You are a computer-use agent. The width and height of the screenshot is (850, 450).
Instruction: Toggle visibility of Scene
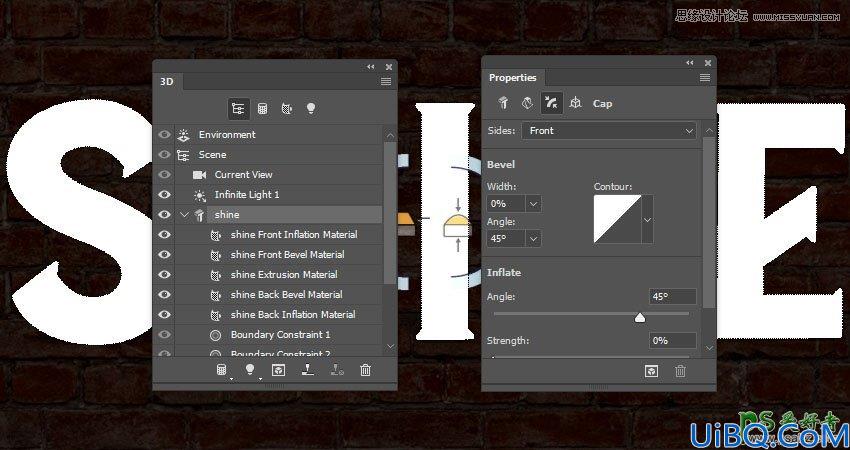164,155
